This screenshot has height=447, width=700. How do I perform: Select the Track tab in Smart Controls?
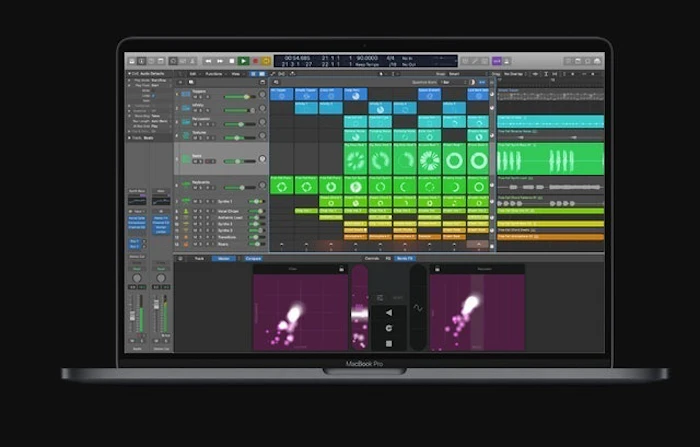click(199, 259)
